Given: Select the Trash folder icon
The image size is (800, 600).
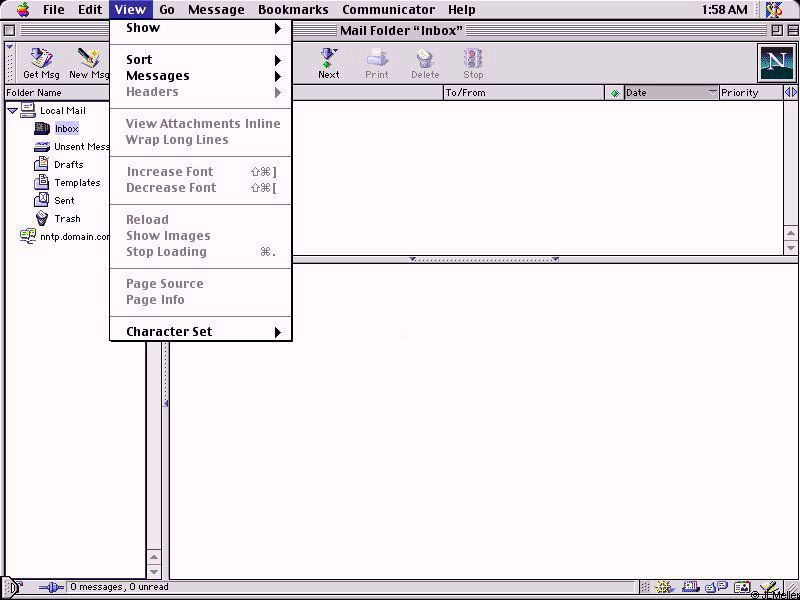Looking at the screenshot, I should click(x=42, y=218).
